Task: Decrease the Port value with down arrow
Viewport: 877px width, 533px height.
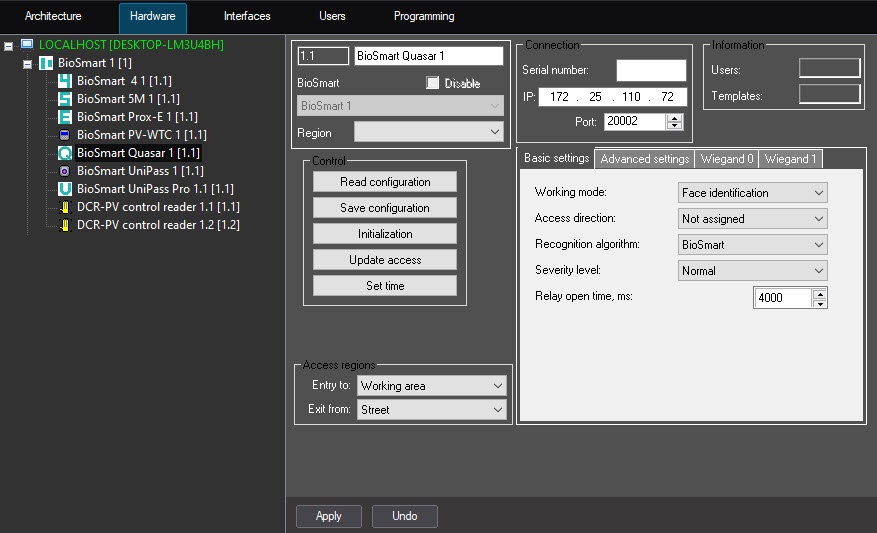Action: coord(675,126)
